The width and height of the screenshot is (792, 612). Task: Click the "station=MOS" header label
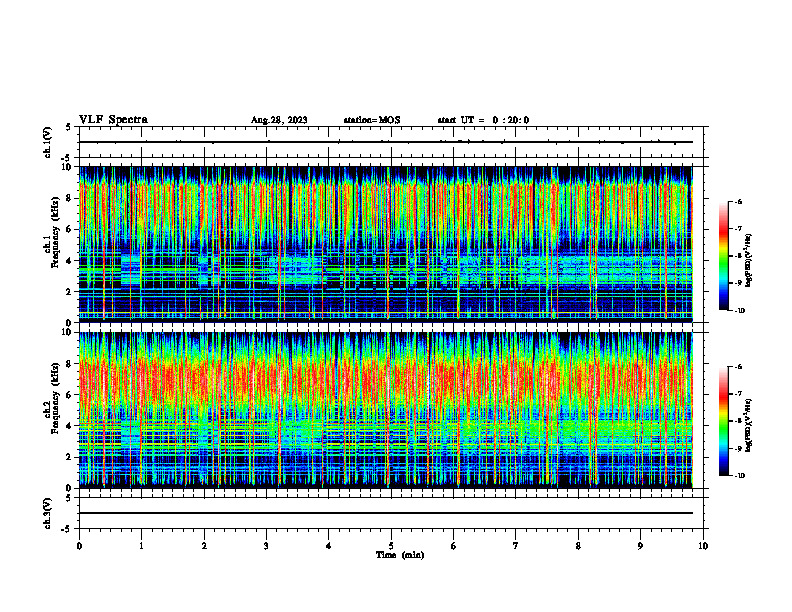pyautogui.click(x=372, y=120)
